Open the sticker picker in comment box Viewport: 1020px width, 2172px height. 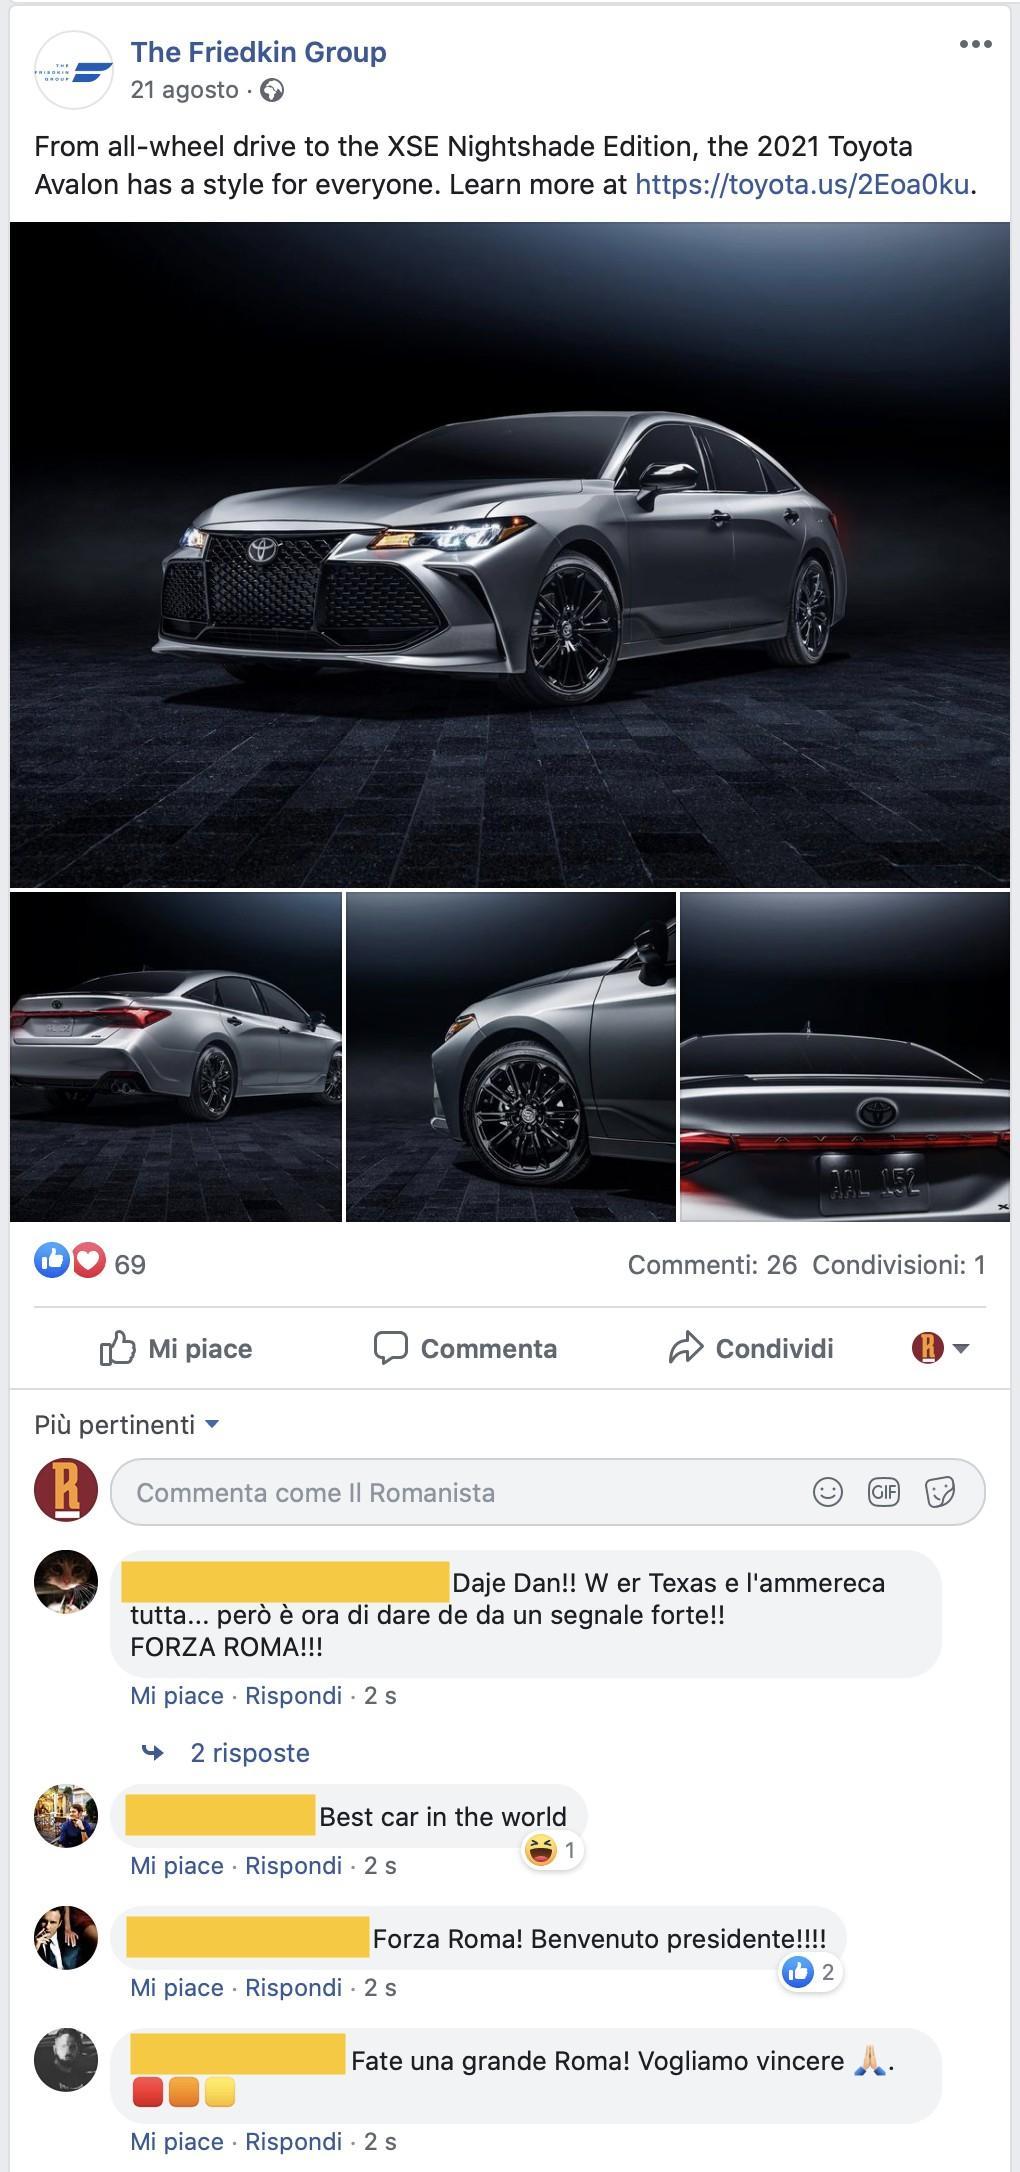click(x=940, y=1492)
